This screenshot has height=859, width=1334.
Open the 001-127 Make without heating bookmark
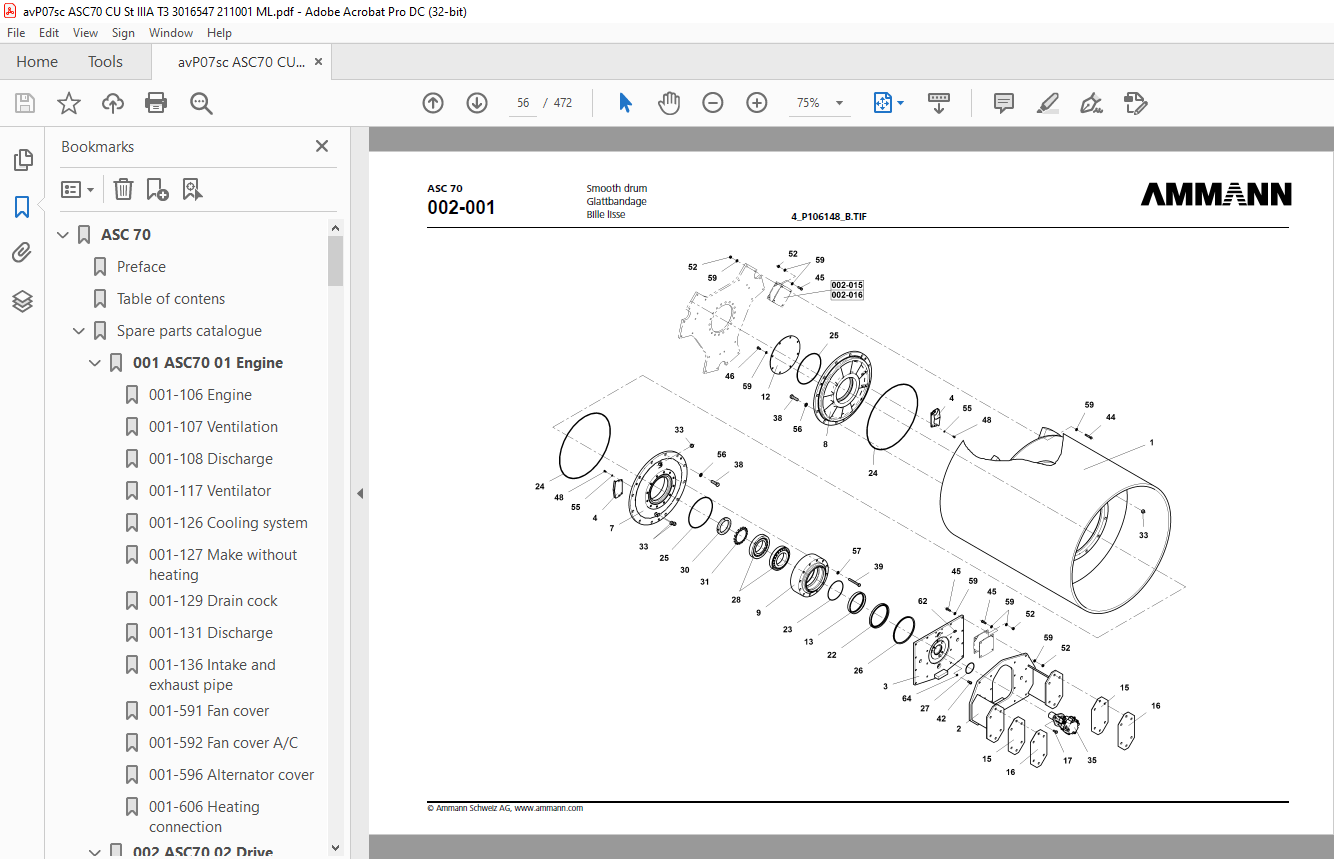[223, 565]
